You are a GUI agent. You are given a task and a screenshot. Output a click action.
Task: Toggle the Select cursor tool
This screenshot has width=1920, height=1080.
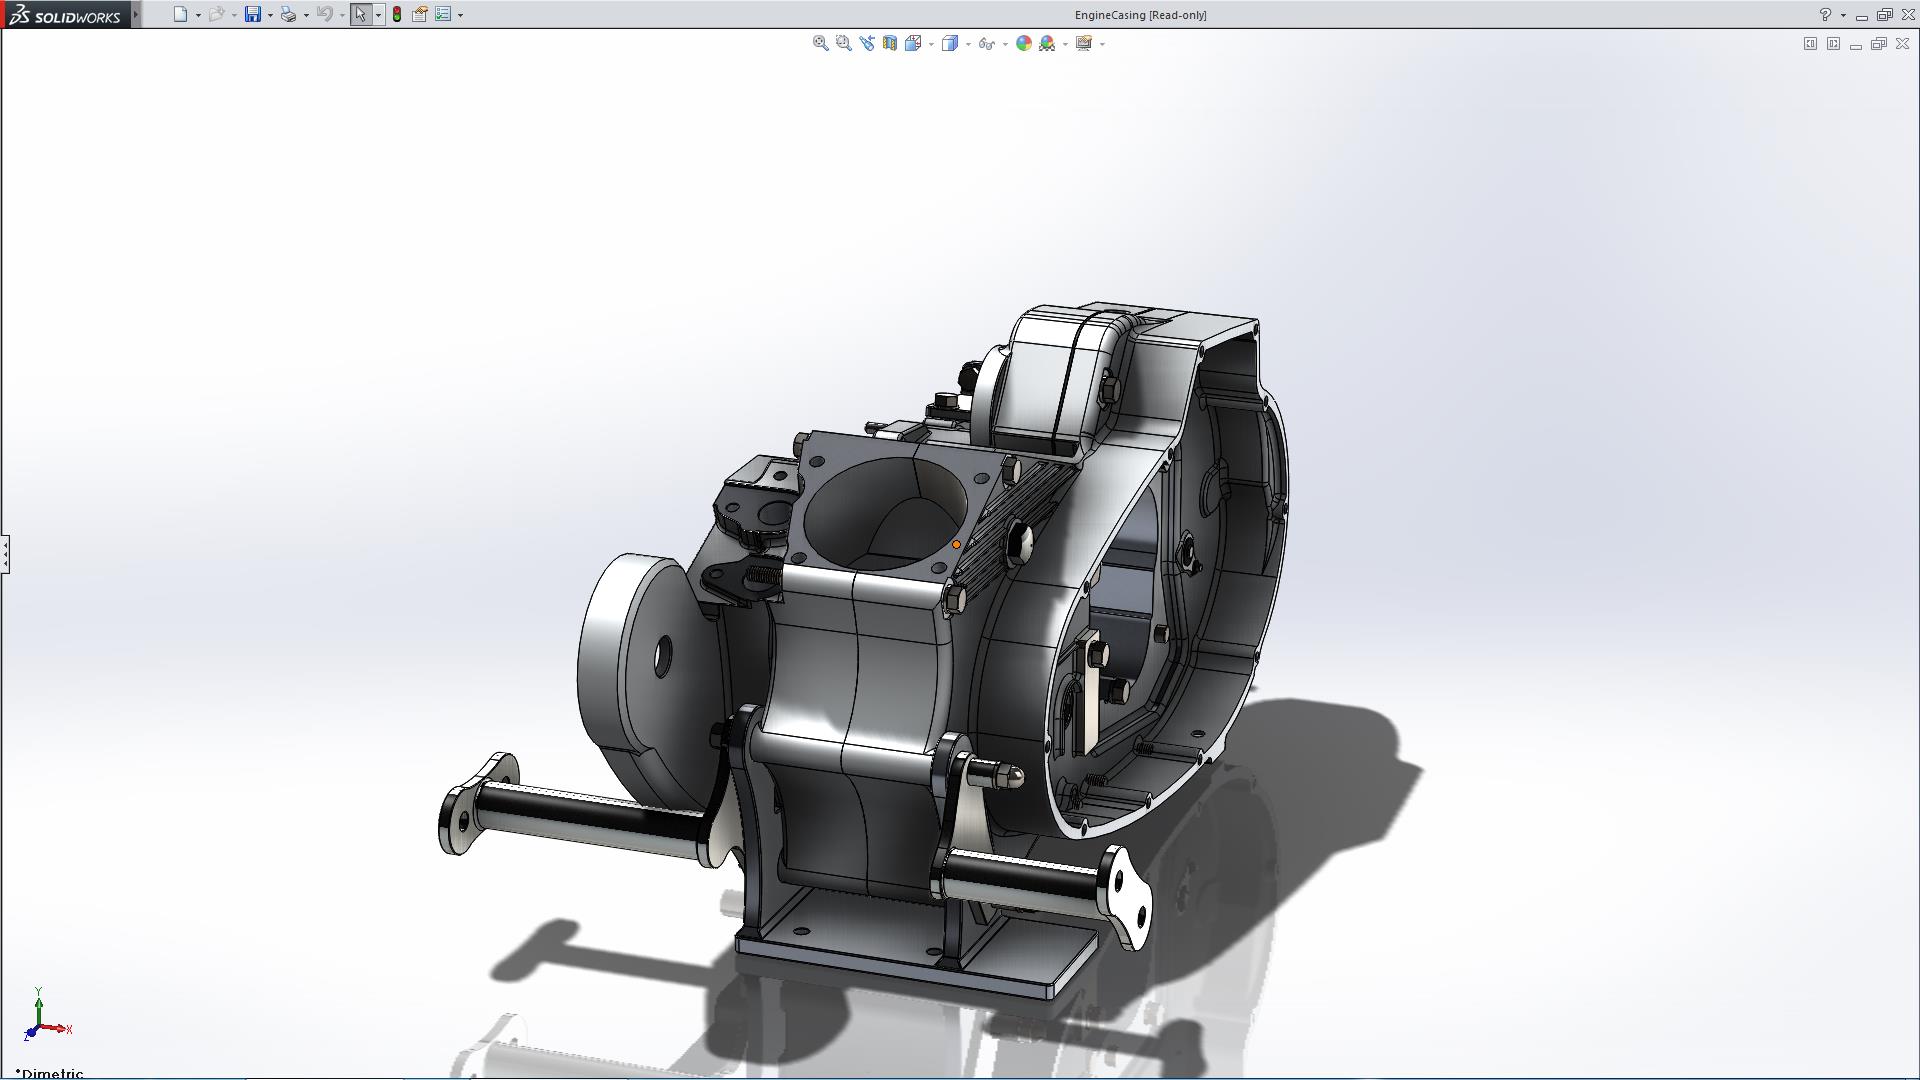[360, 14]
